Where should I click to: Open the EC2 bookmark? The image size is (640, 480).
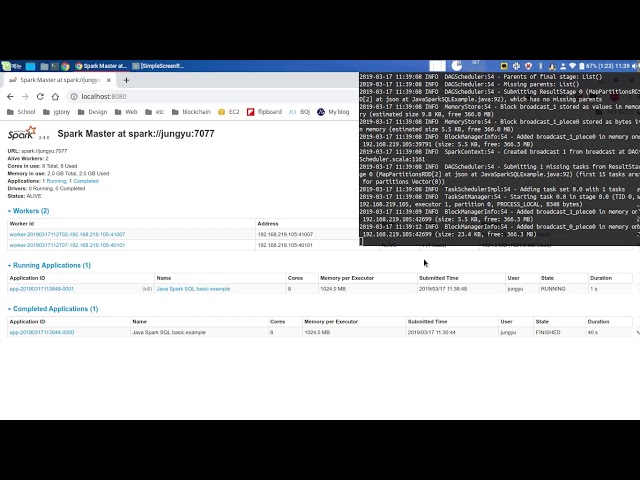click(x=229, y=112)
